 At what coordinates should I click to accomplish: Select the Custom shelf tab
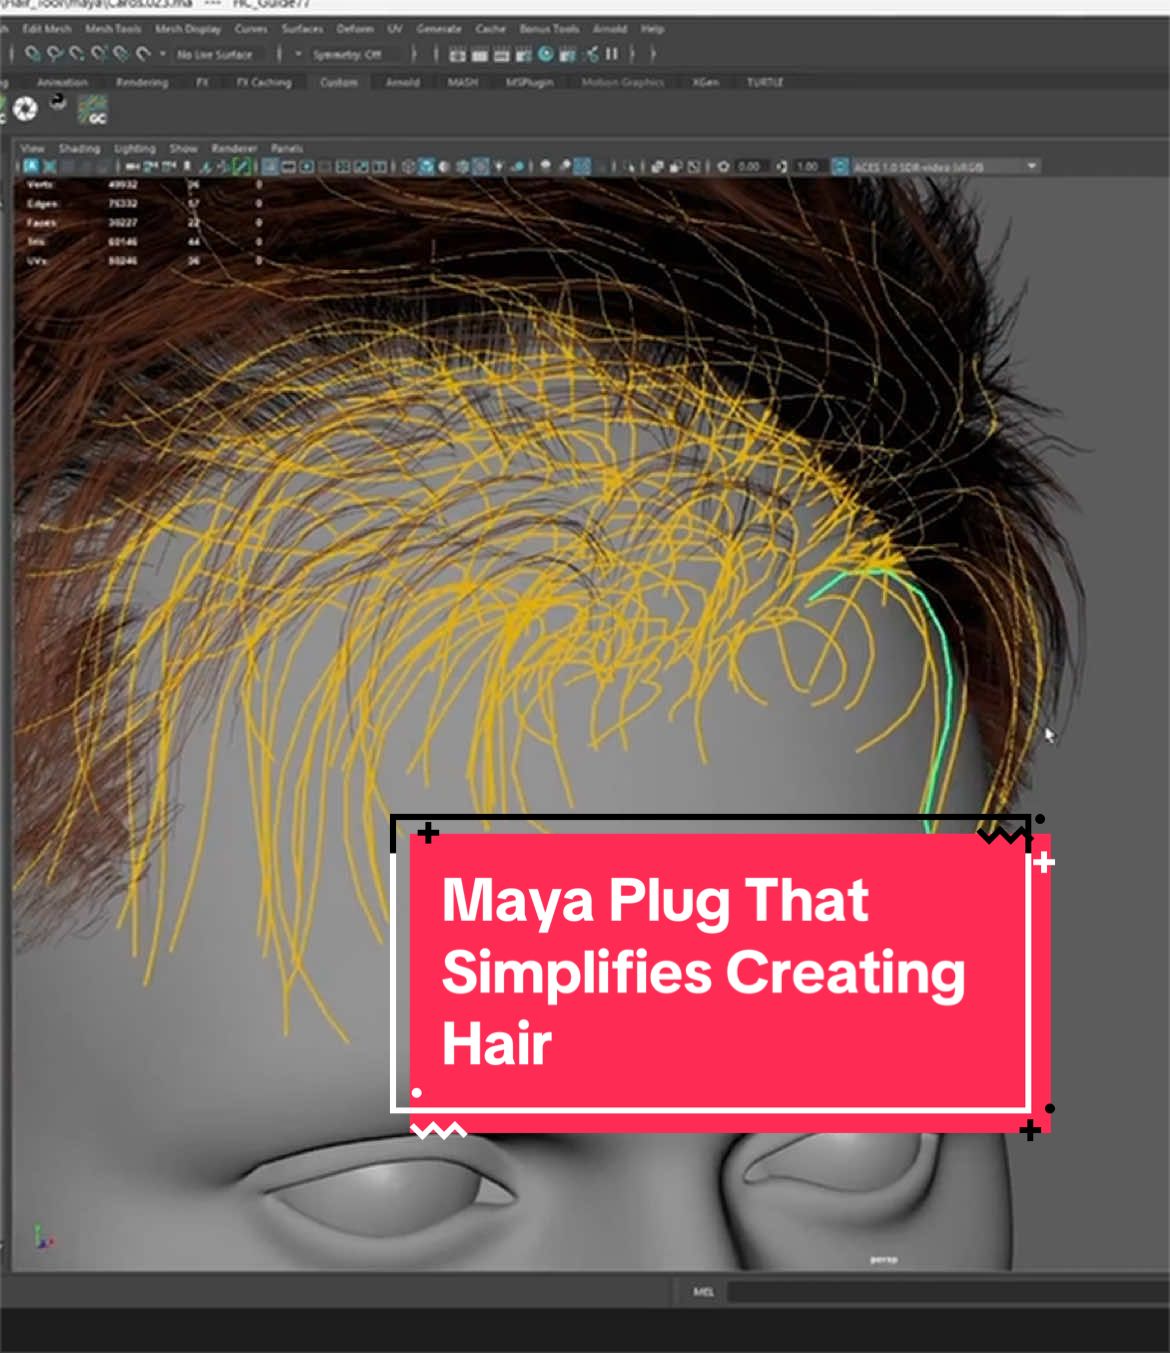339,83
